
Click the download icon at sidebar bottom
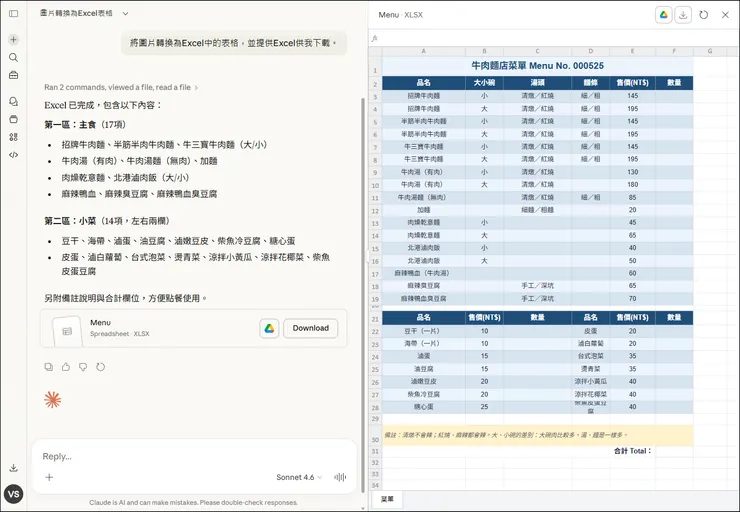[x=14, y=468]
